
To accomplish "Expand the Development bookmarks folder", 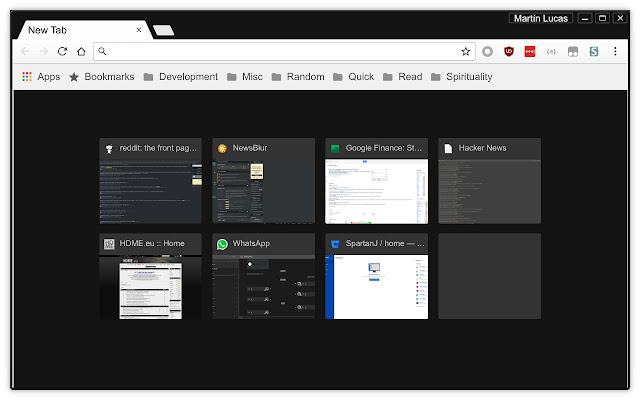I will pyautogui.click(x=181, y=77).
